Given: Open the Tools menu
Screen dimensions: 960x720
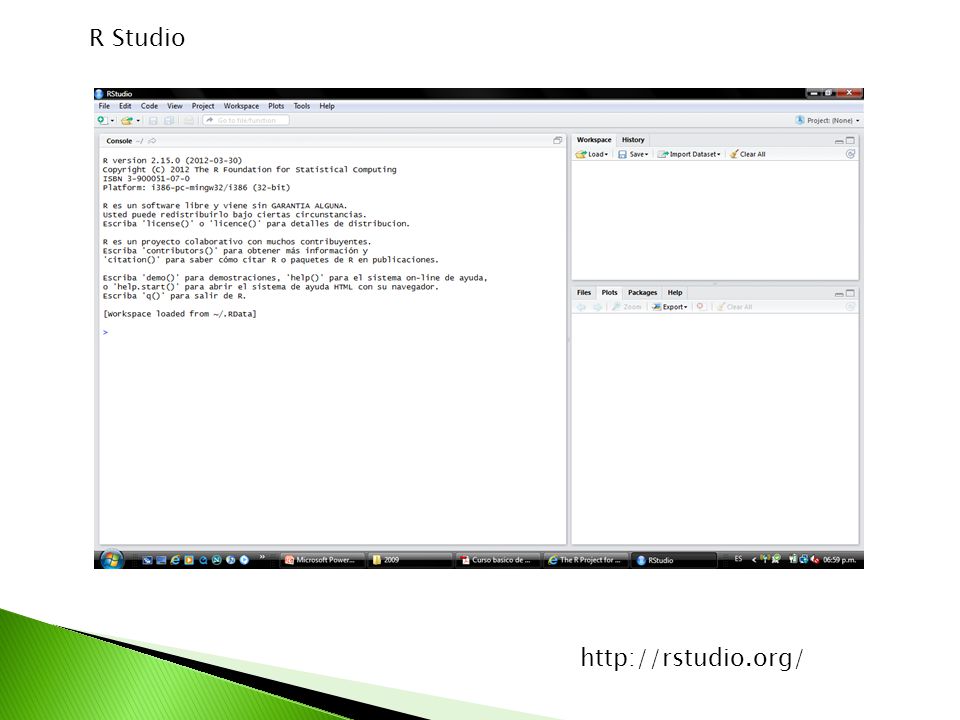Looking at the screenshot, I should (x=302, y=106).
